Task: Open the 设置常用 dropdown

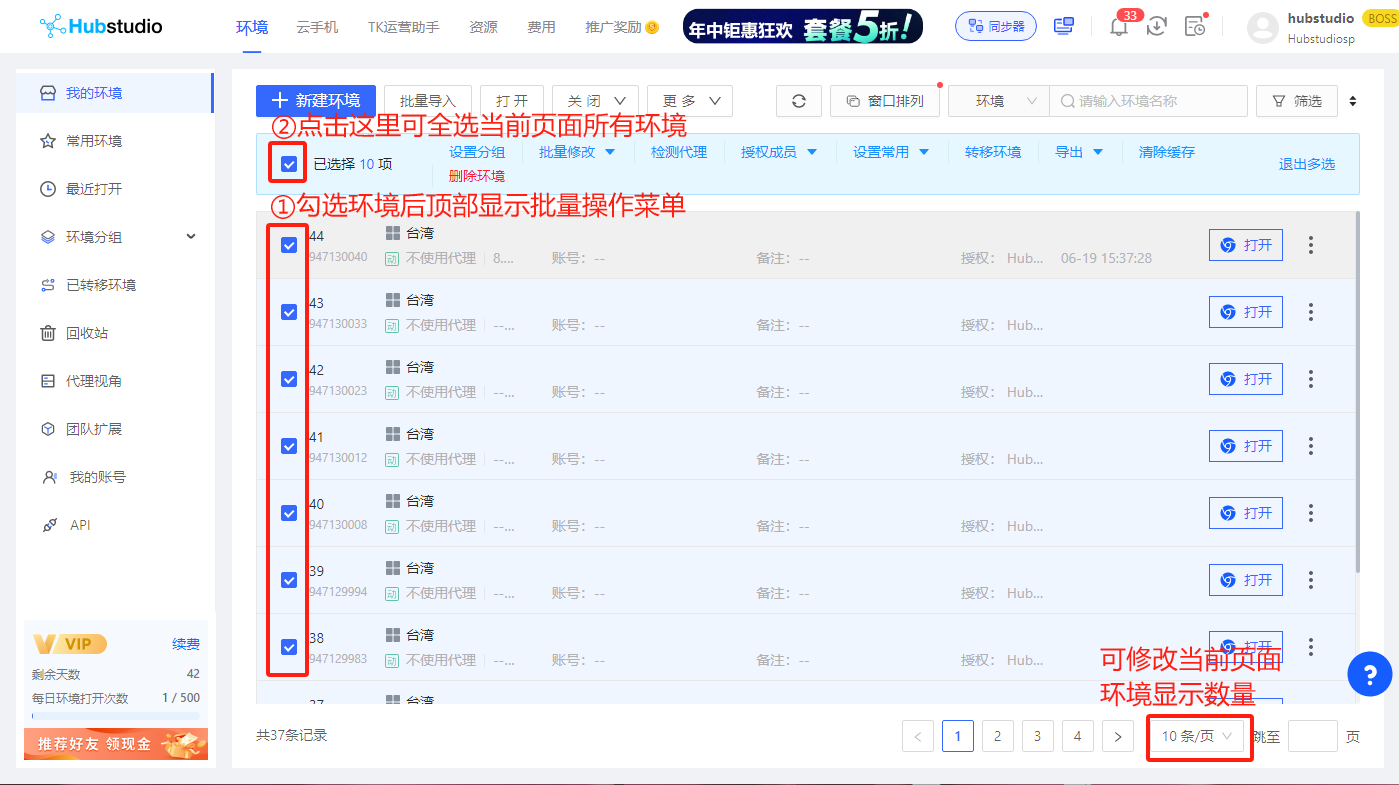Action: click(x=891, y=152)
